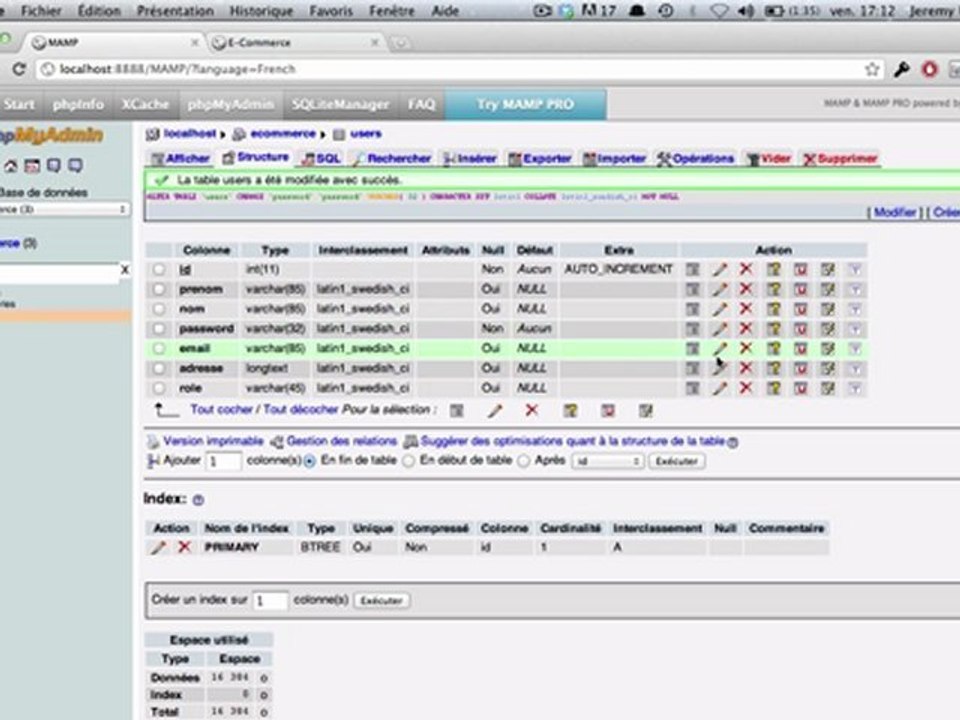Reload the browser page
This screenshot has width=960, height=720.
(x=19, y=69)
